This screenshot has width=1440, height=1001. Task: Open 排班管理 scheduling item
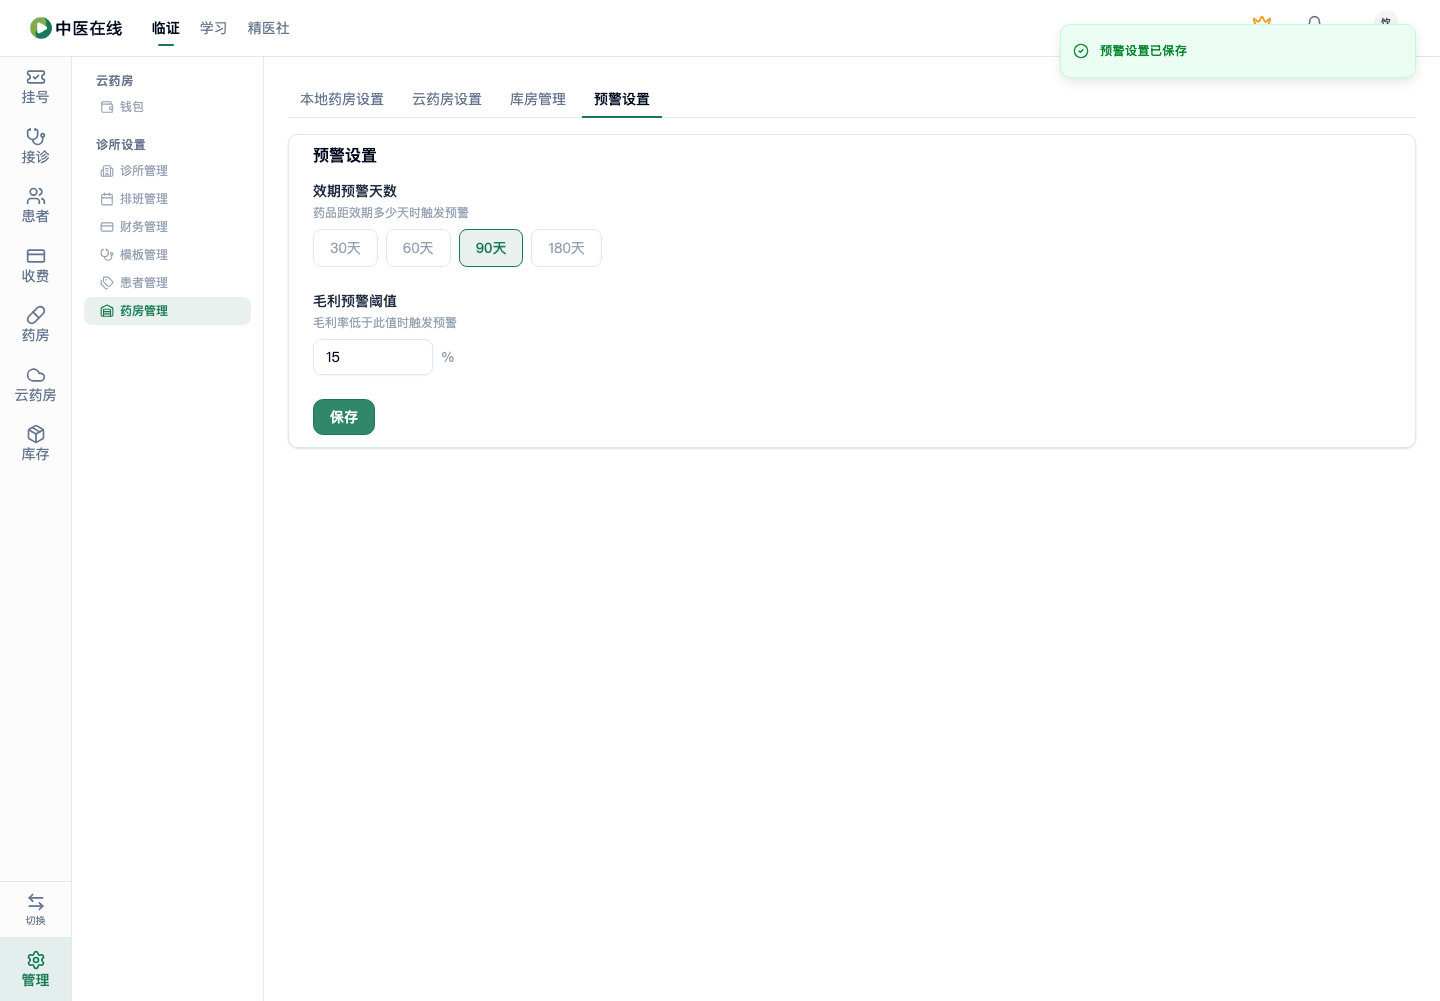click(x=167, y=199)
